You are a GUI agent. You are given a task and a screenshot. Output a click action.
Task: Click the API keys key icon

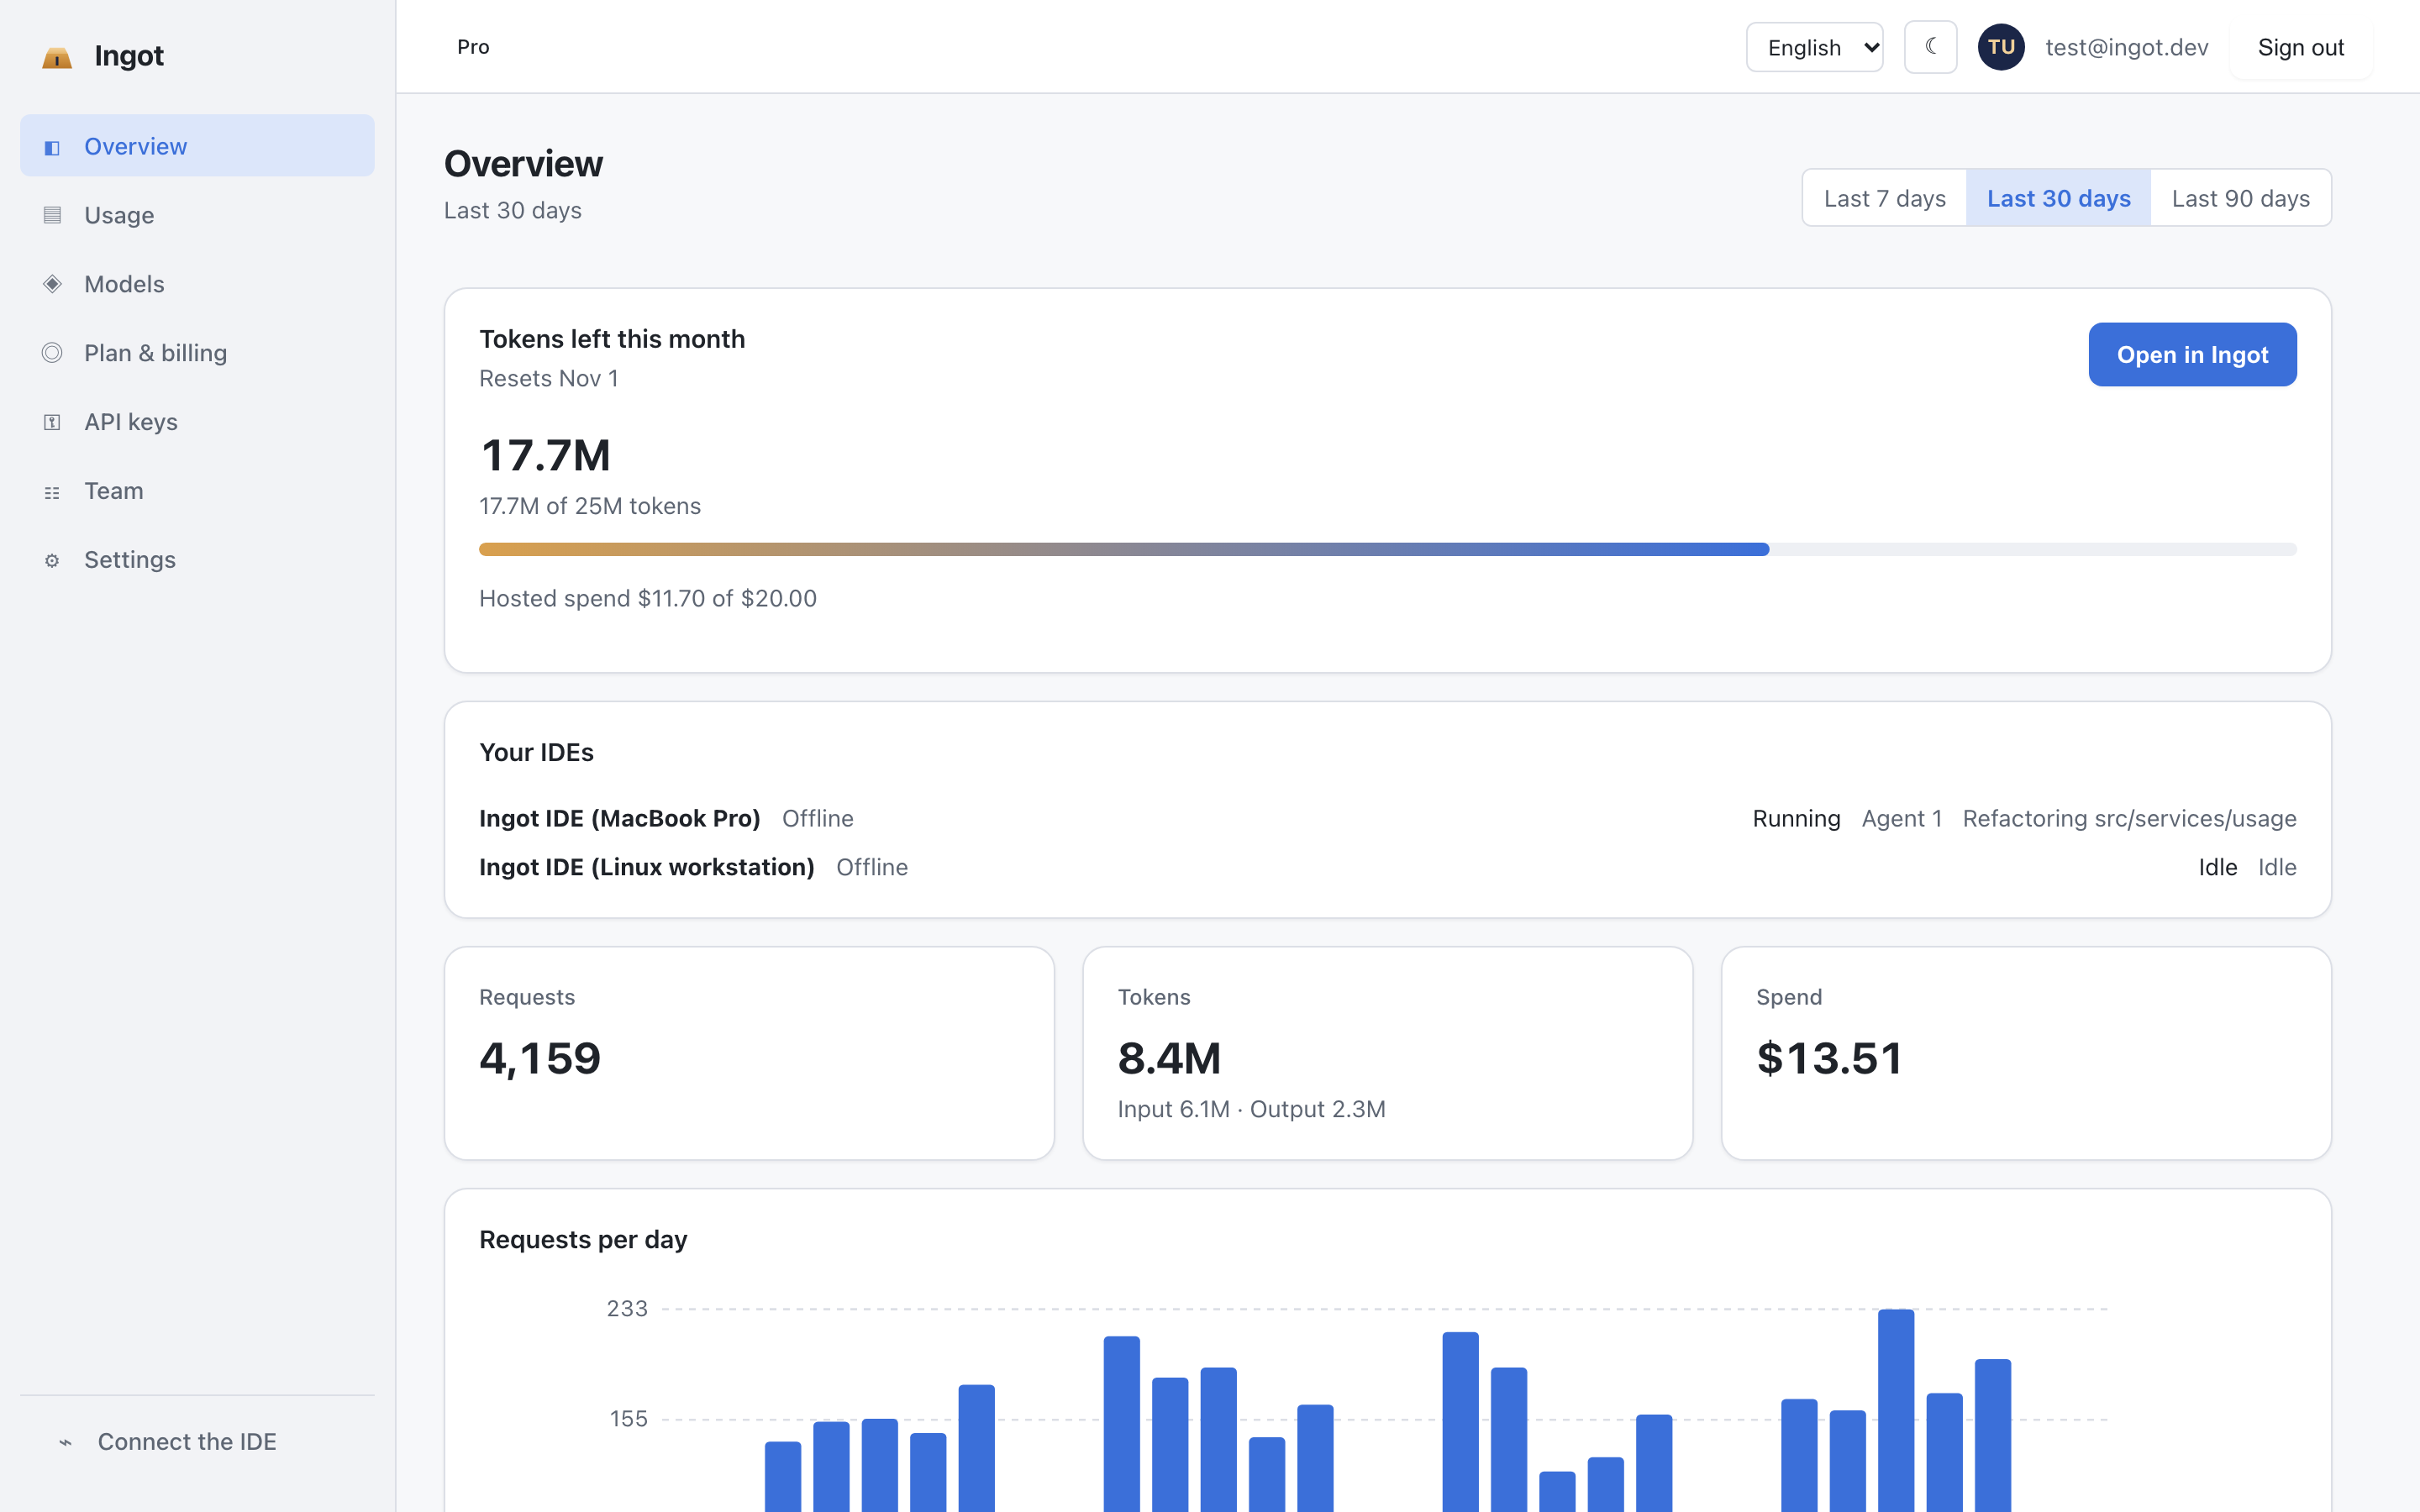[x=52, y=422]
